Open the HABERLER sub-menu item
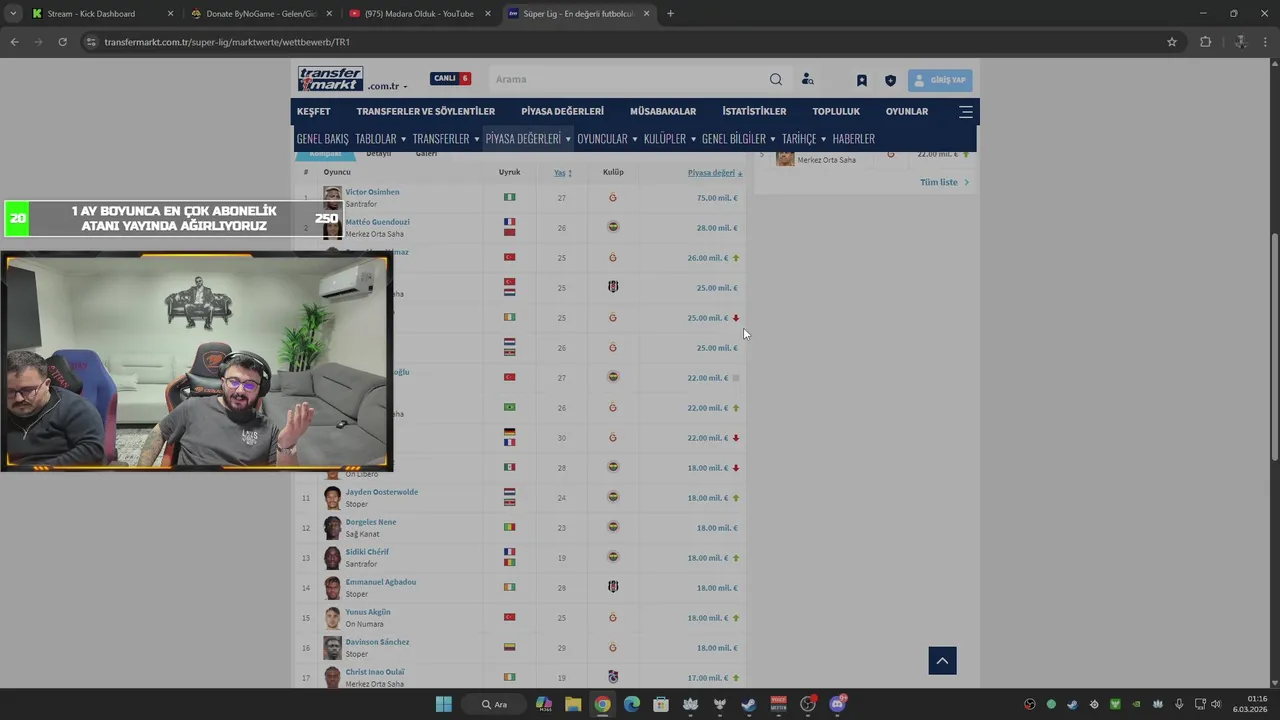1280x720 pixels. pyautogui.click(x=853, y=139)
